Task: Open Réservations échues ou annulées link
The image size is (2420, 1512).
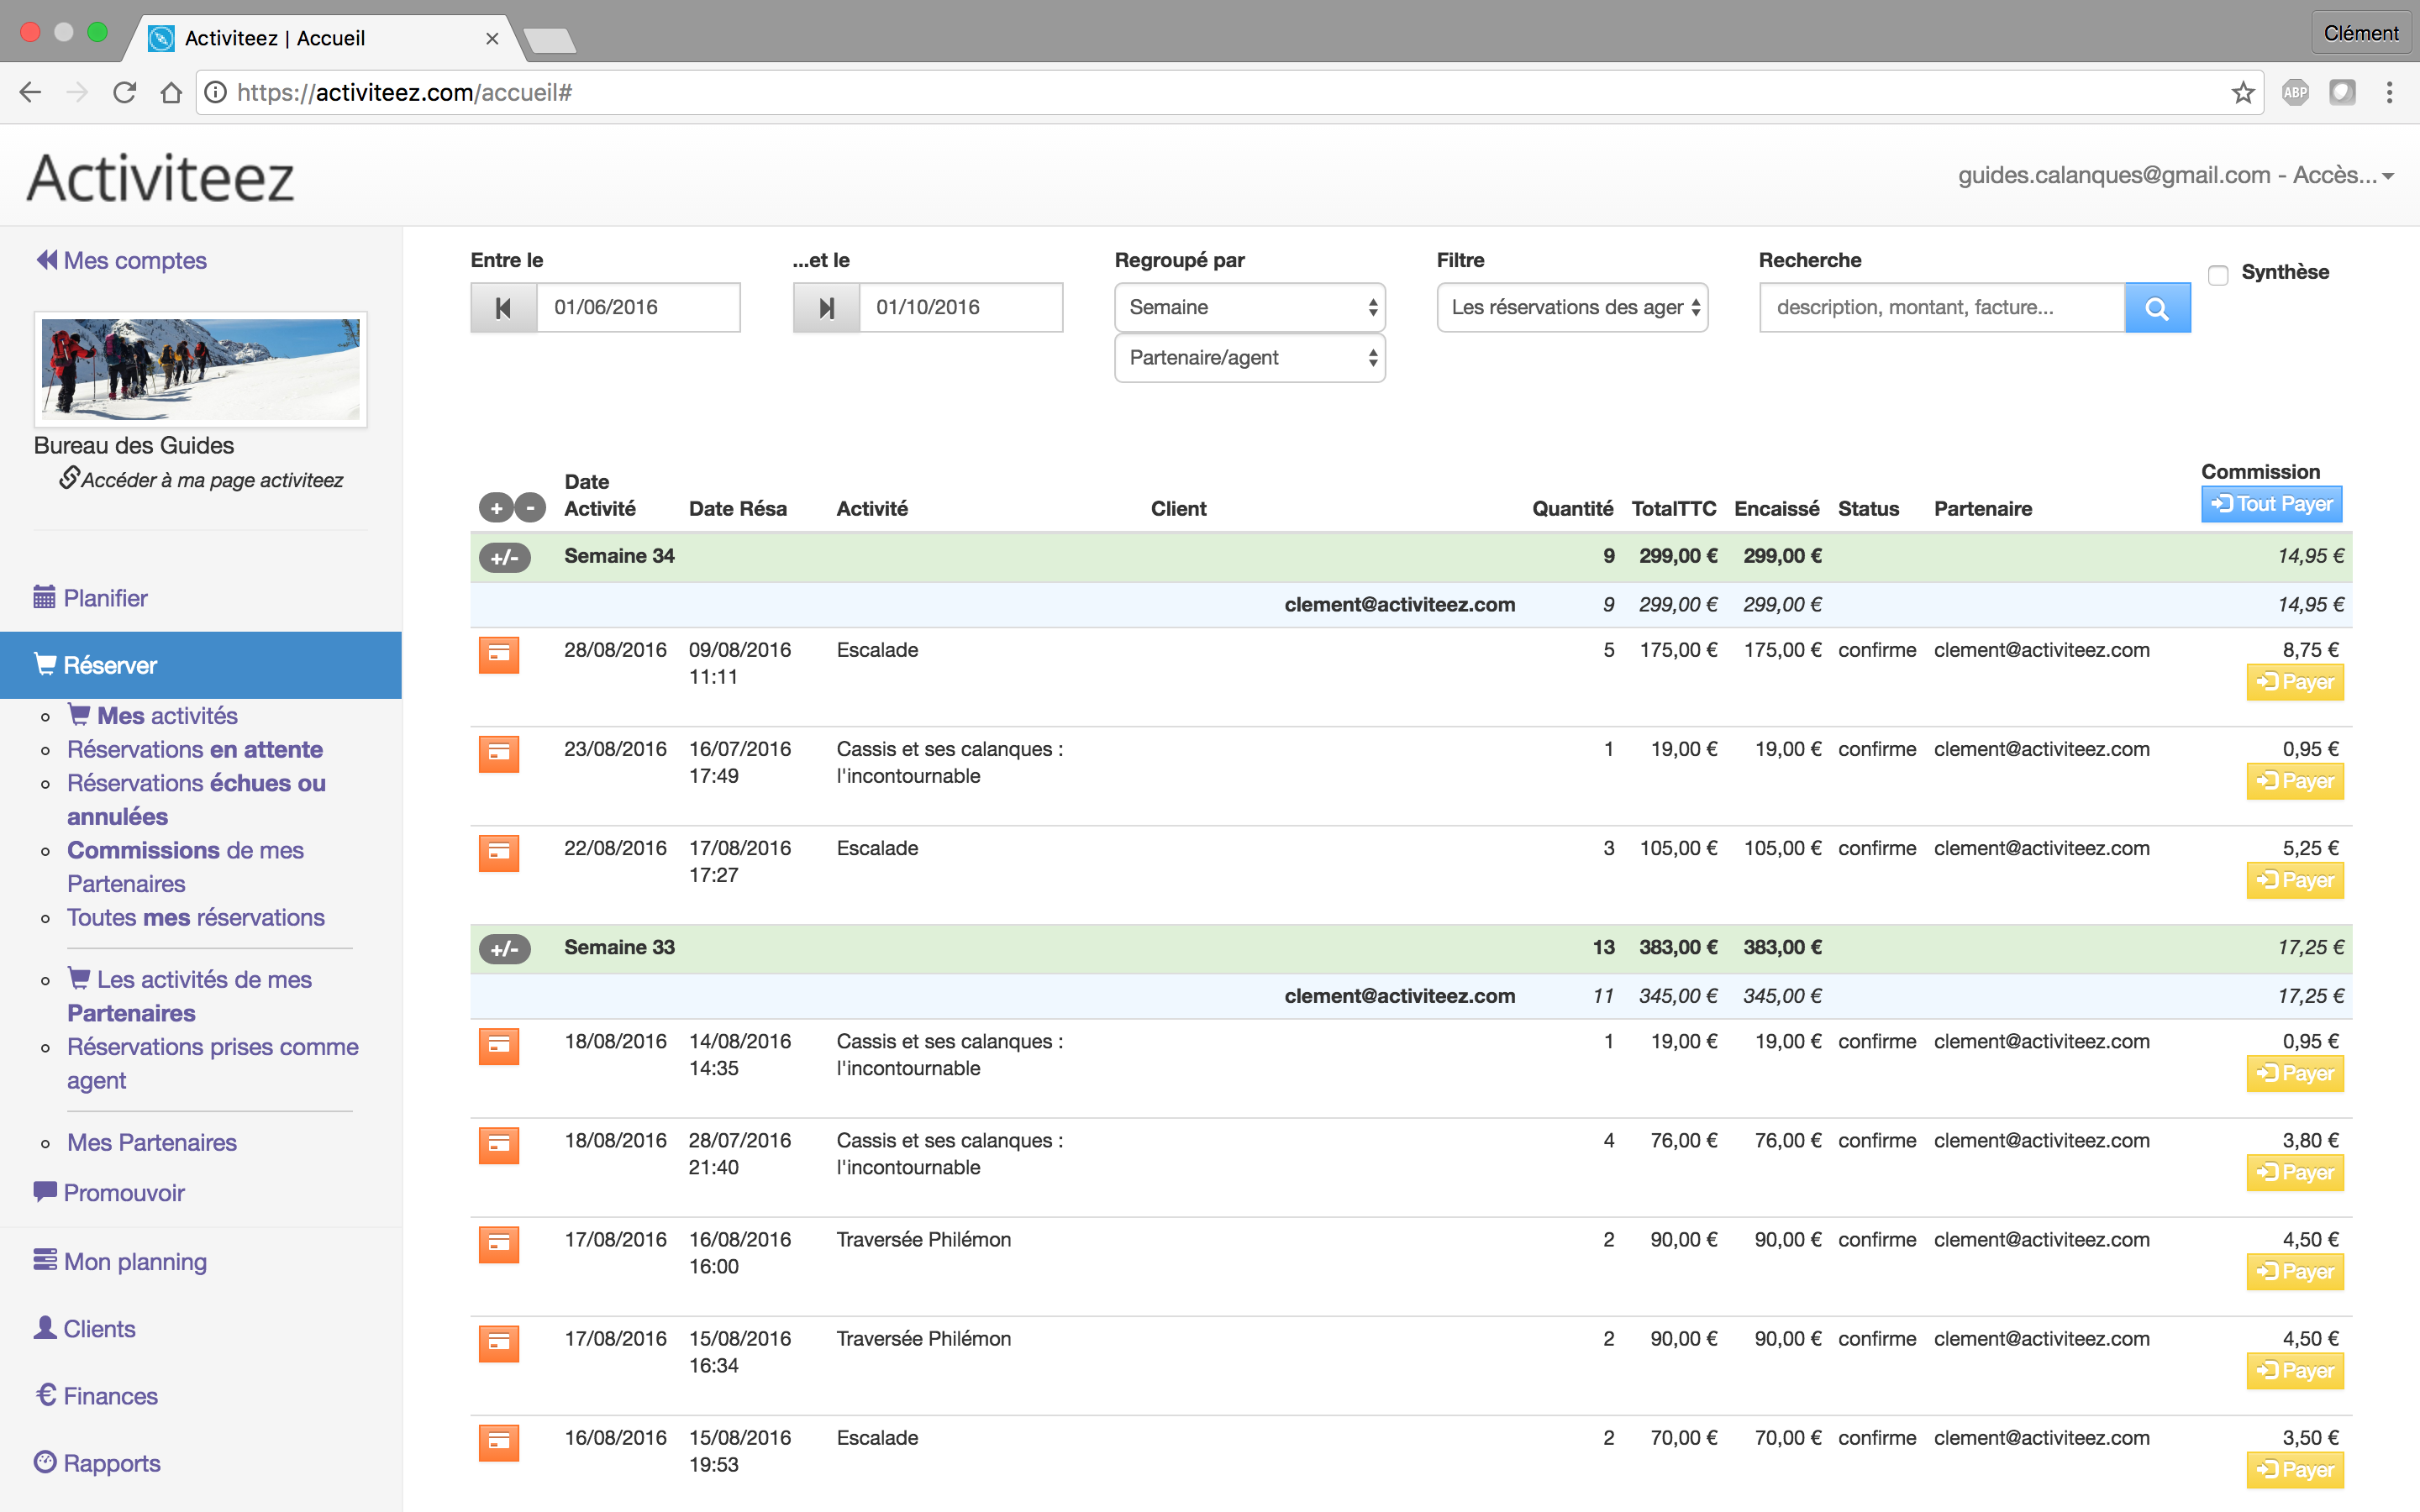Action: pyautogui.click(x=196, y=800)
